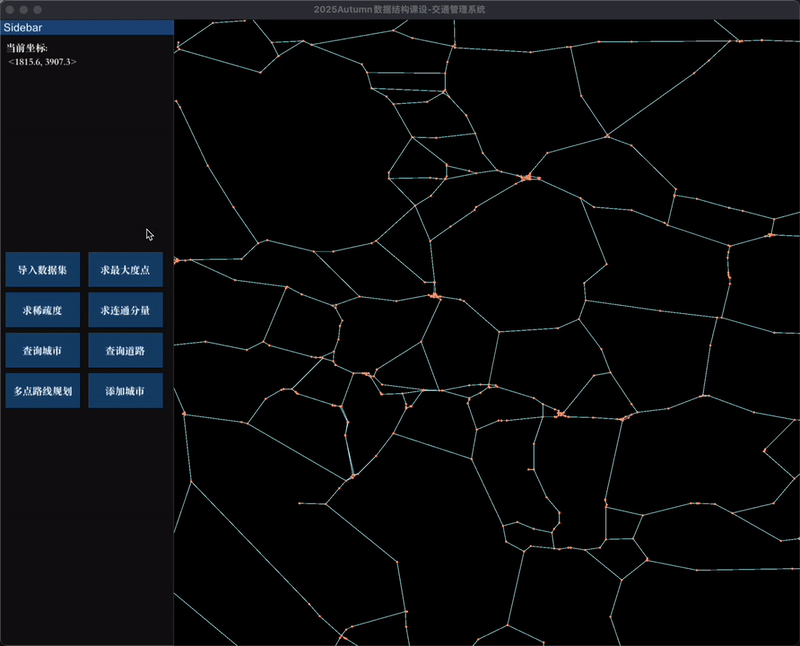This screenshot has width=800, height=646.
Task: Open city lookup with 查询城市 button
Action: click(41, 349)
